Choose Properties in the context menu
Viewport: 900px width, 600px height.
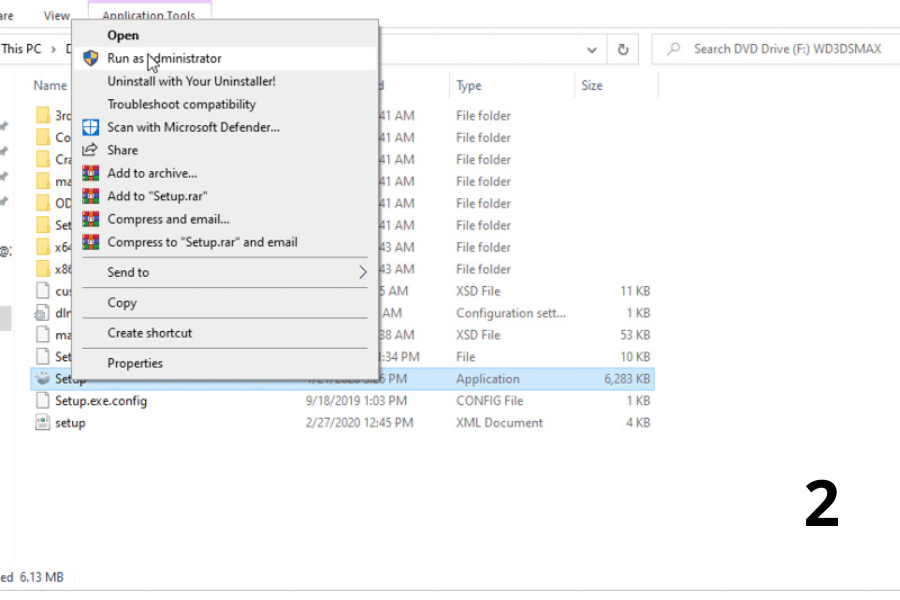[135, 363]
